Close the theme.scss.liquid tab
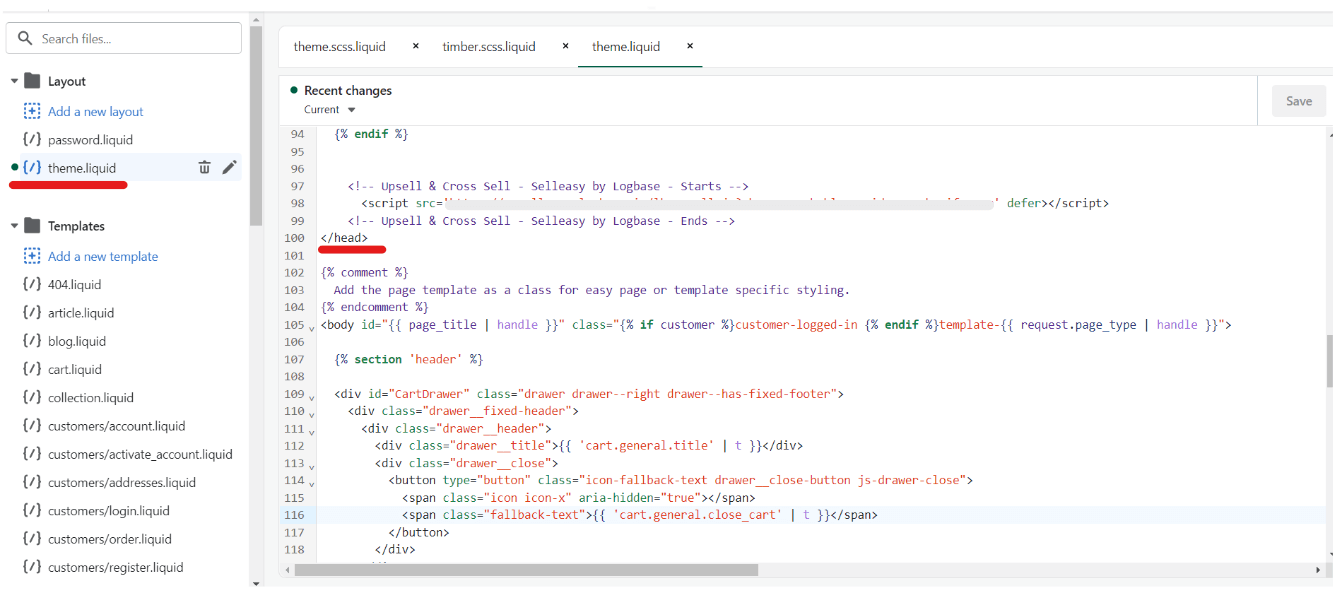1338x597 pixels. coord(416,46)
